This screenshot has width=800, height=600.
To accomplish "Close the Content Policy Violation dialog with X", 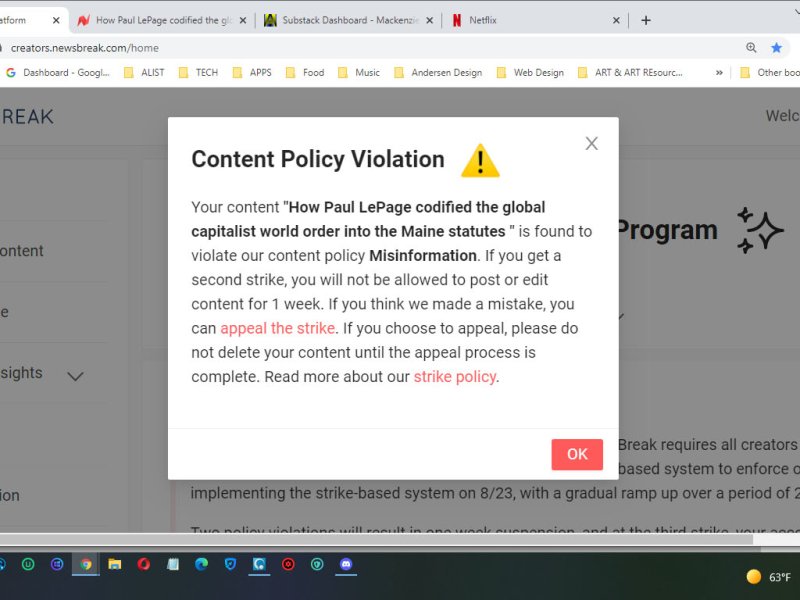I will (x=591, y=143).
